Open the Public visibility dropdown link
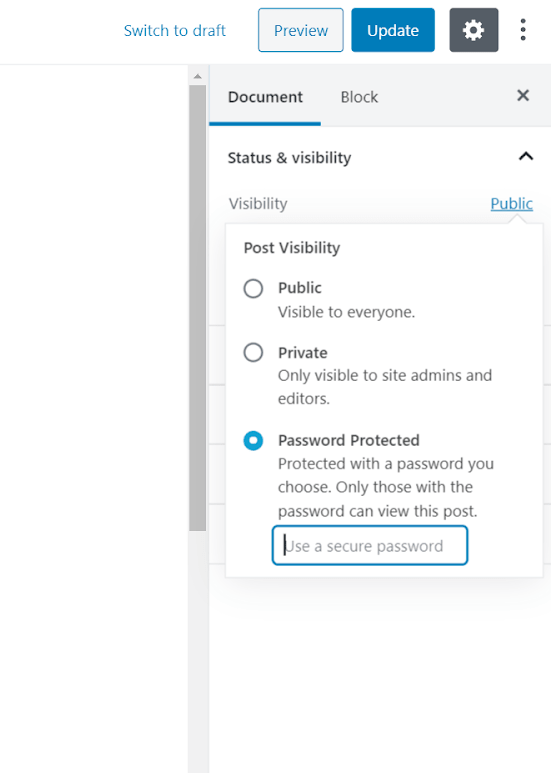Viewport: 551px width, 773px height. [x=512, y=204]
